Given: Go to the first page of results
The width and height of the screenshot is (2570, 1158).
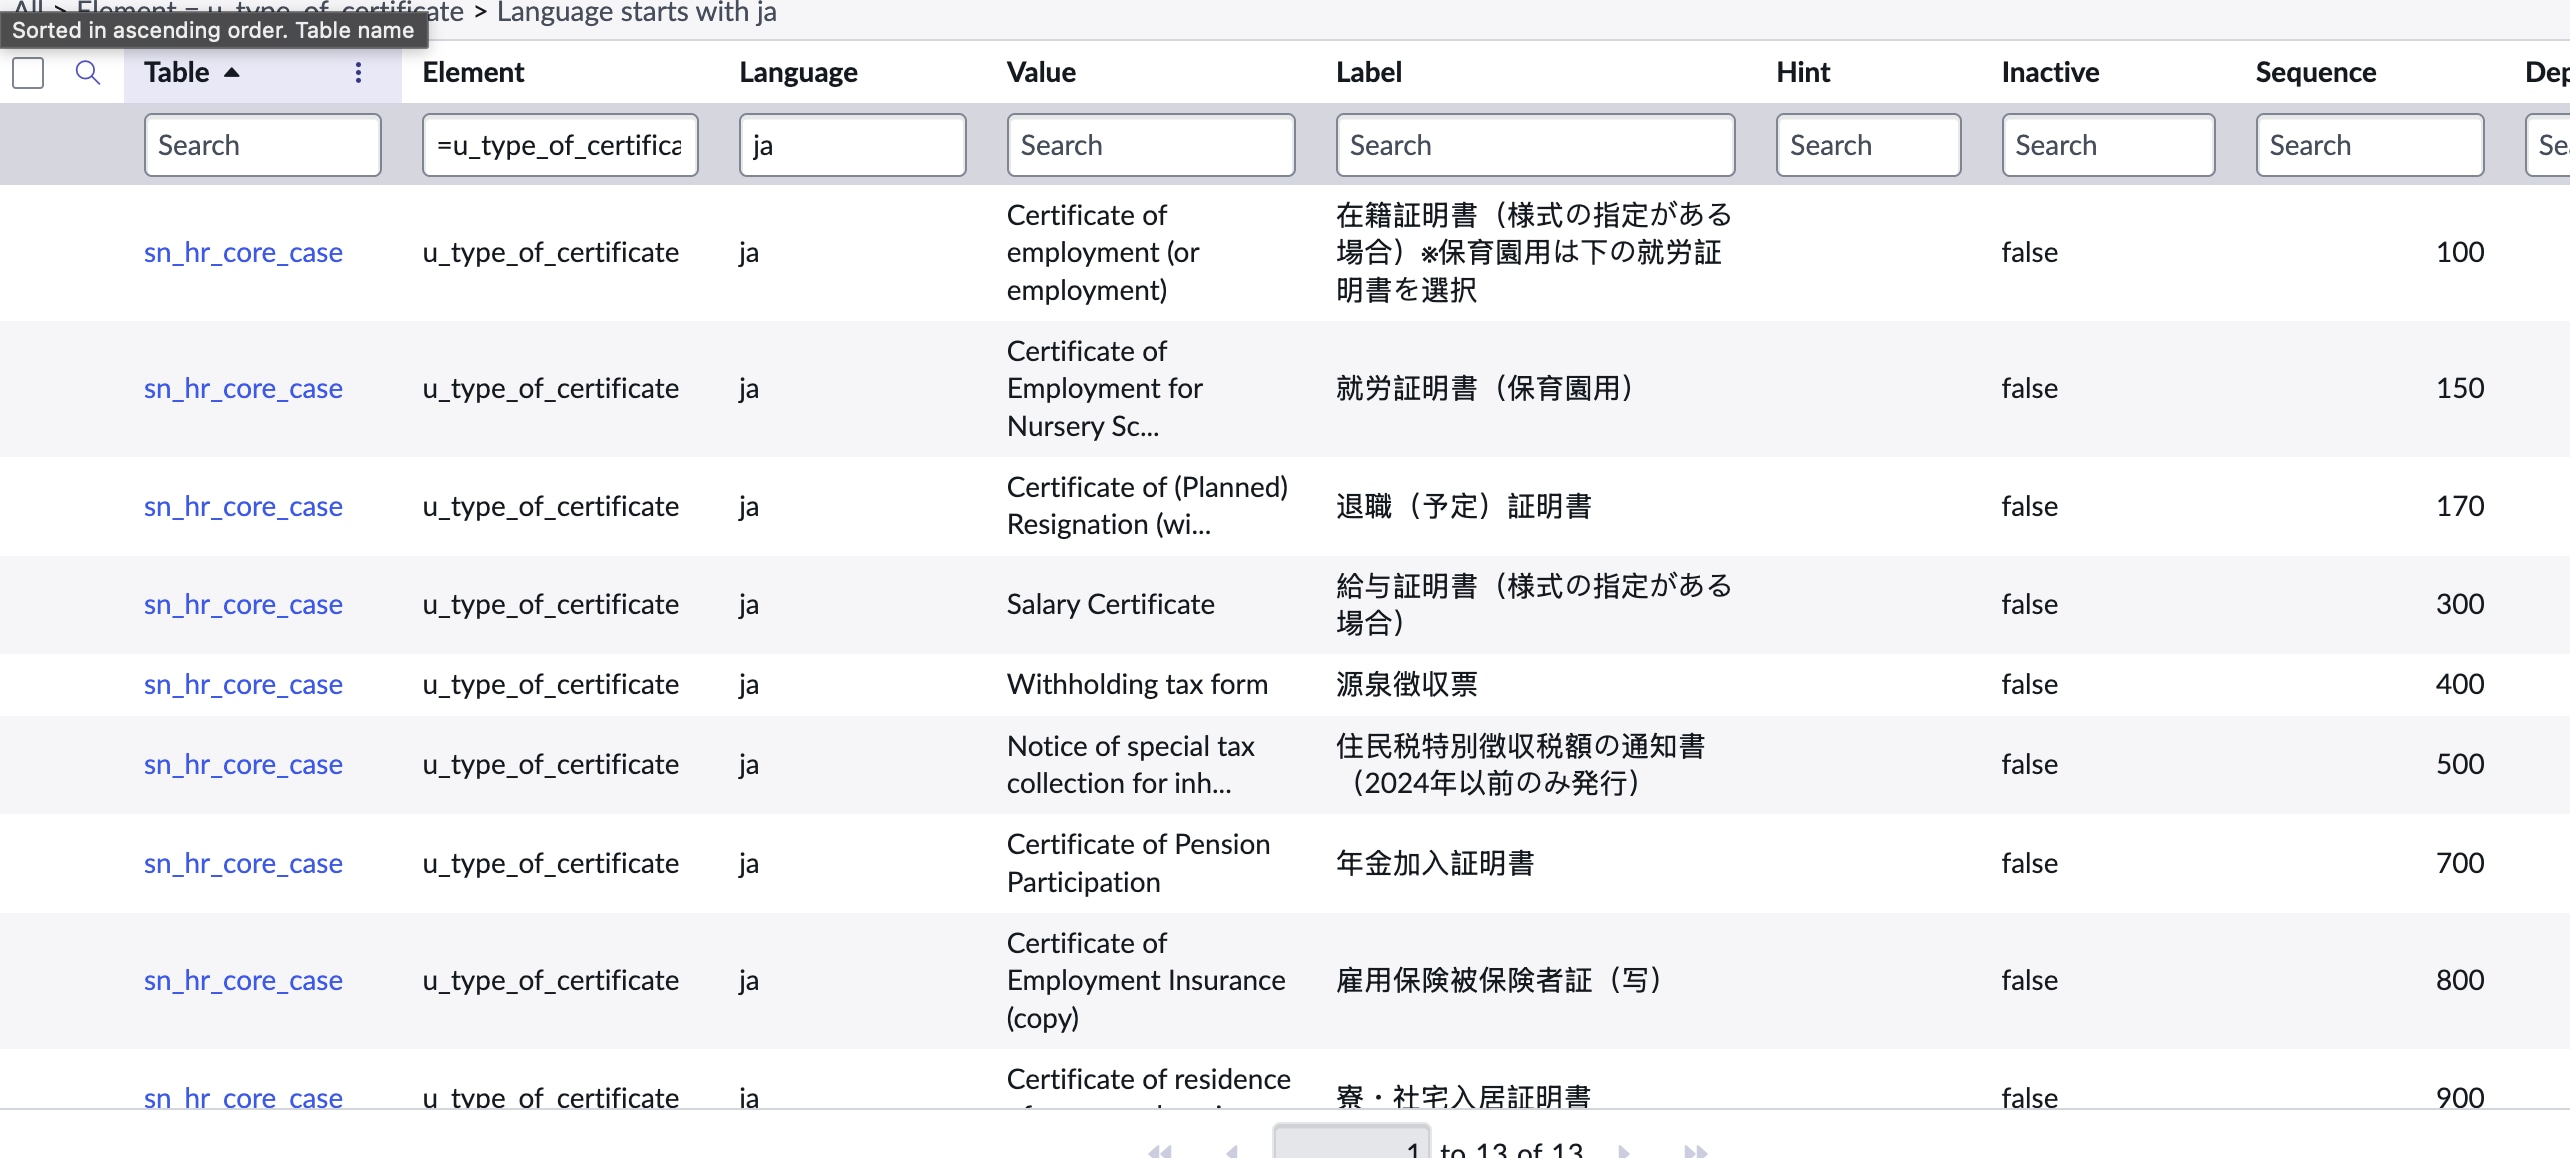Looking at the screenshot, I should point(1160,1150).
